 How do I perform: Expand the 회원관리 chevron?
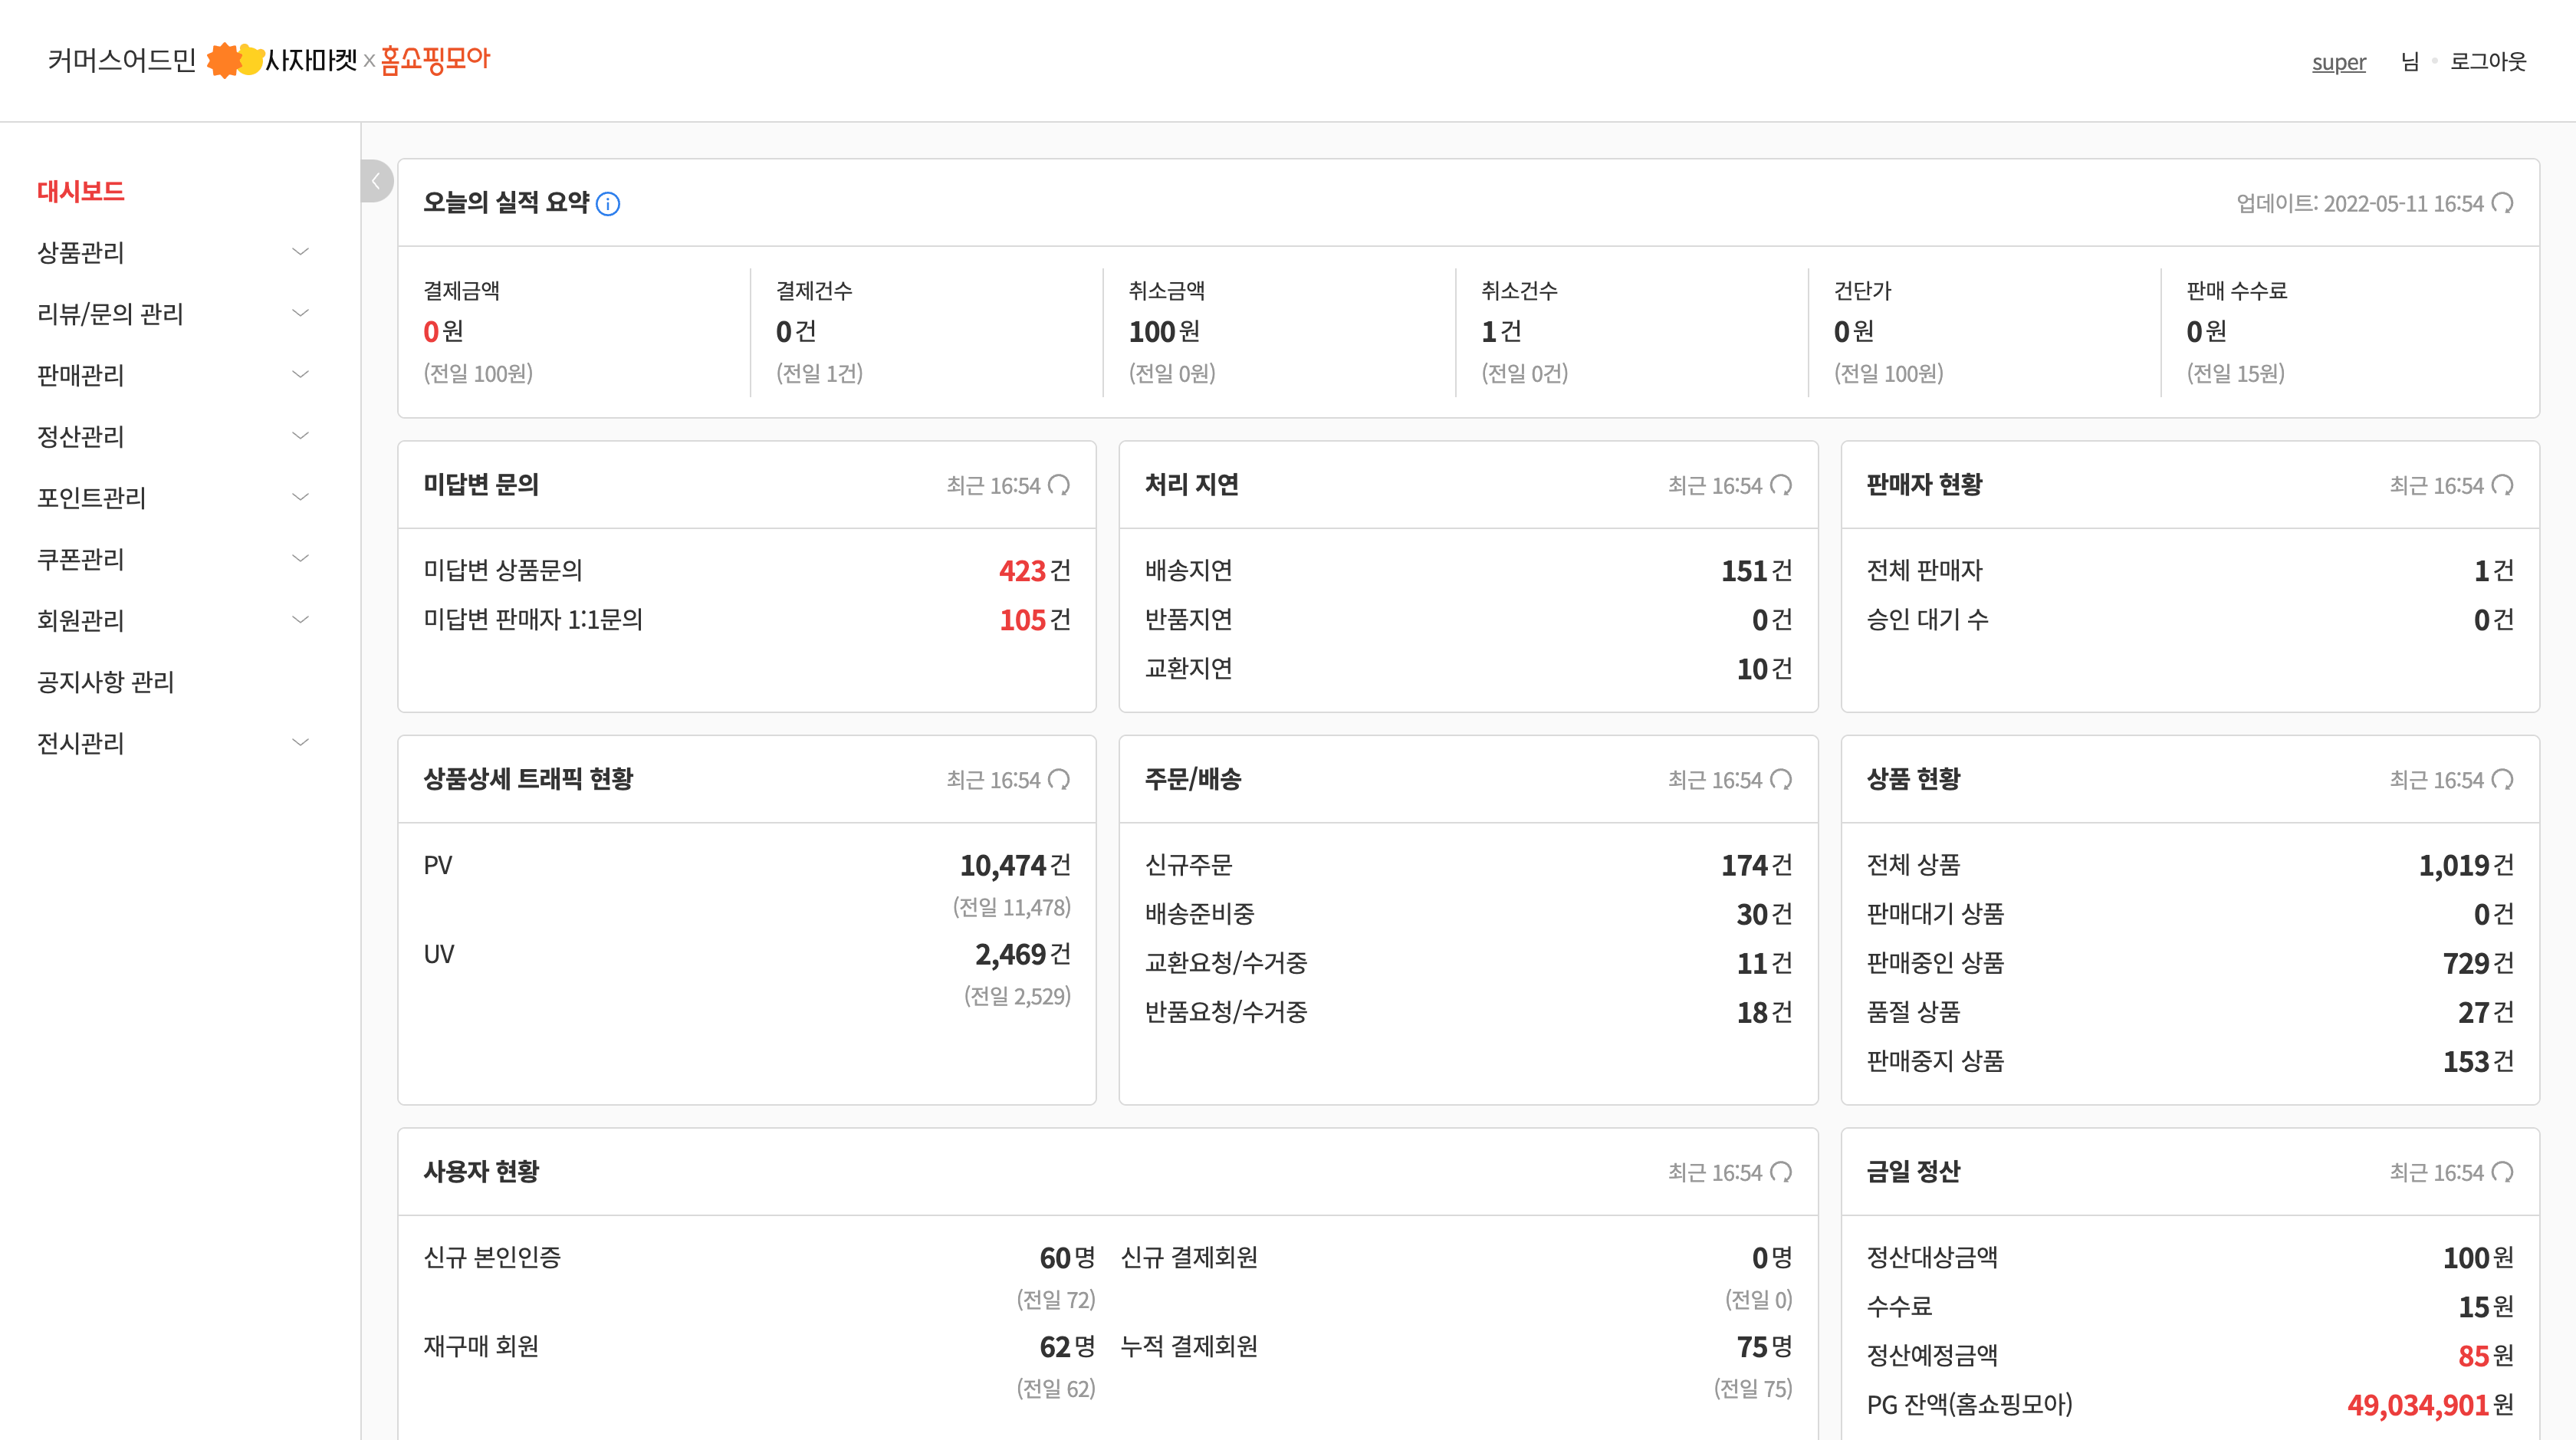[300, 619]
